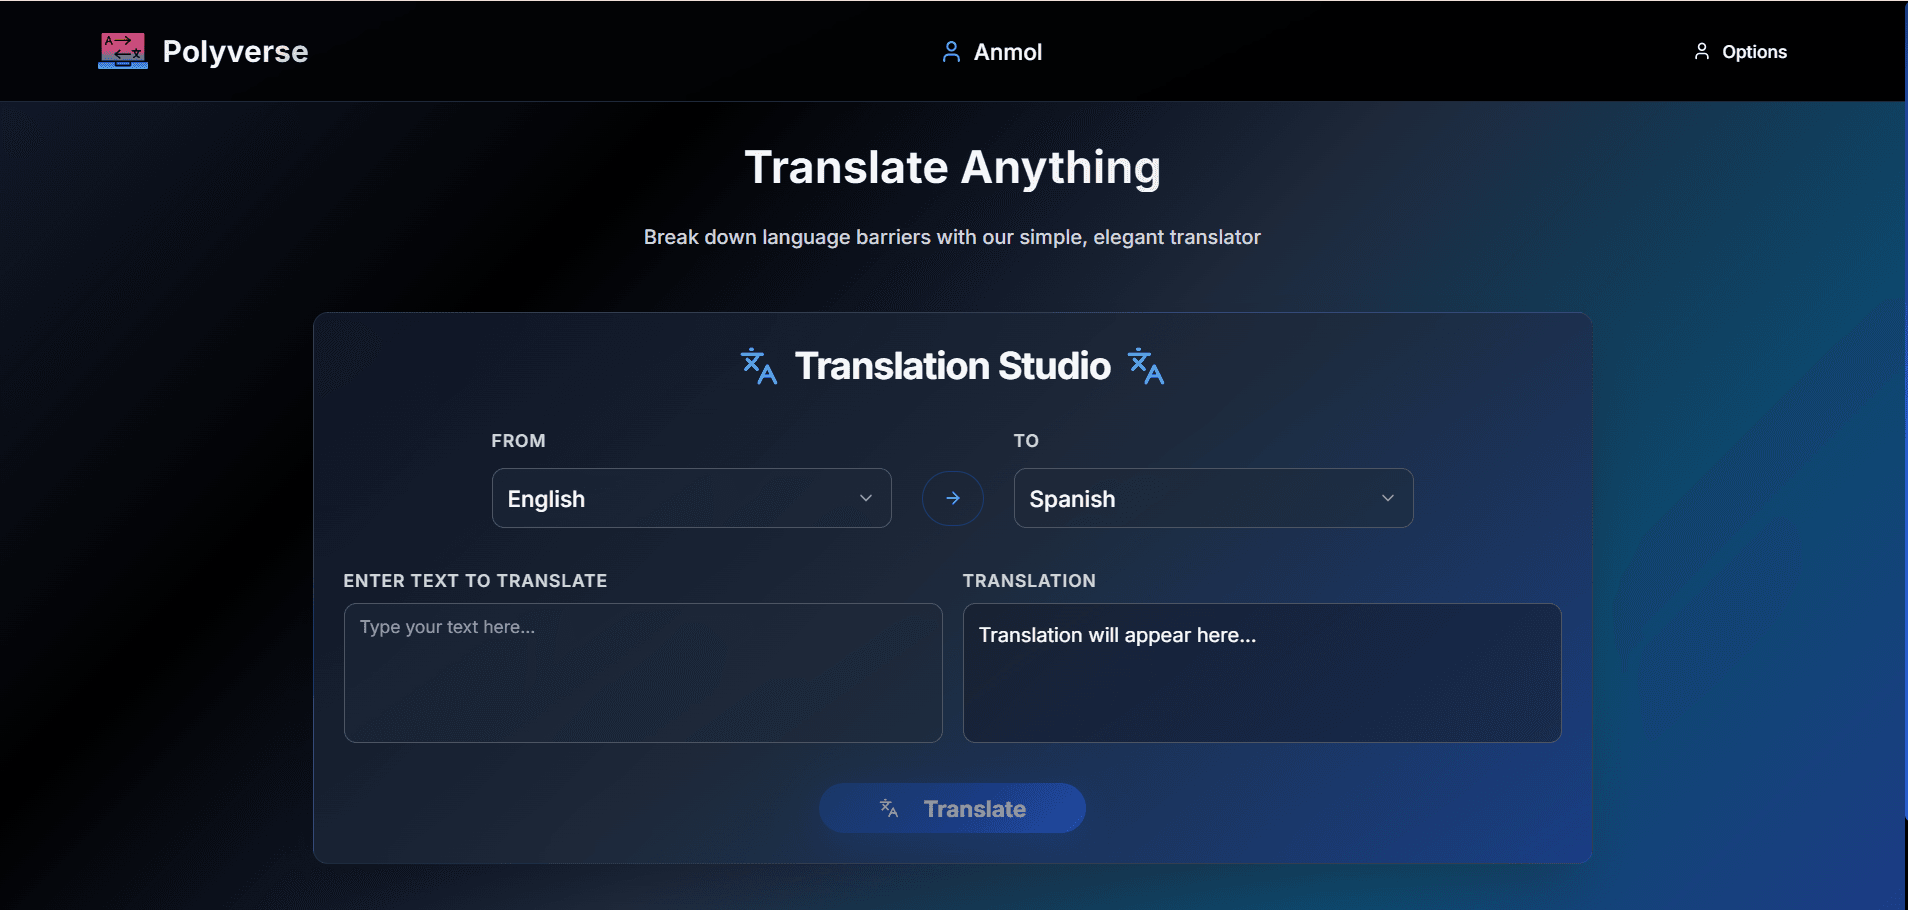Image resolution: width=1908 pixels, height=910 pixels.
Task: Click the Translation output area
Action: tap(1261, 672)
